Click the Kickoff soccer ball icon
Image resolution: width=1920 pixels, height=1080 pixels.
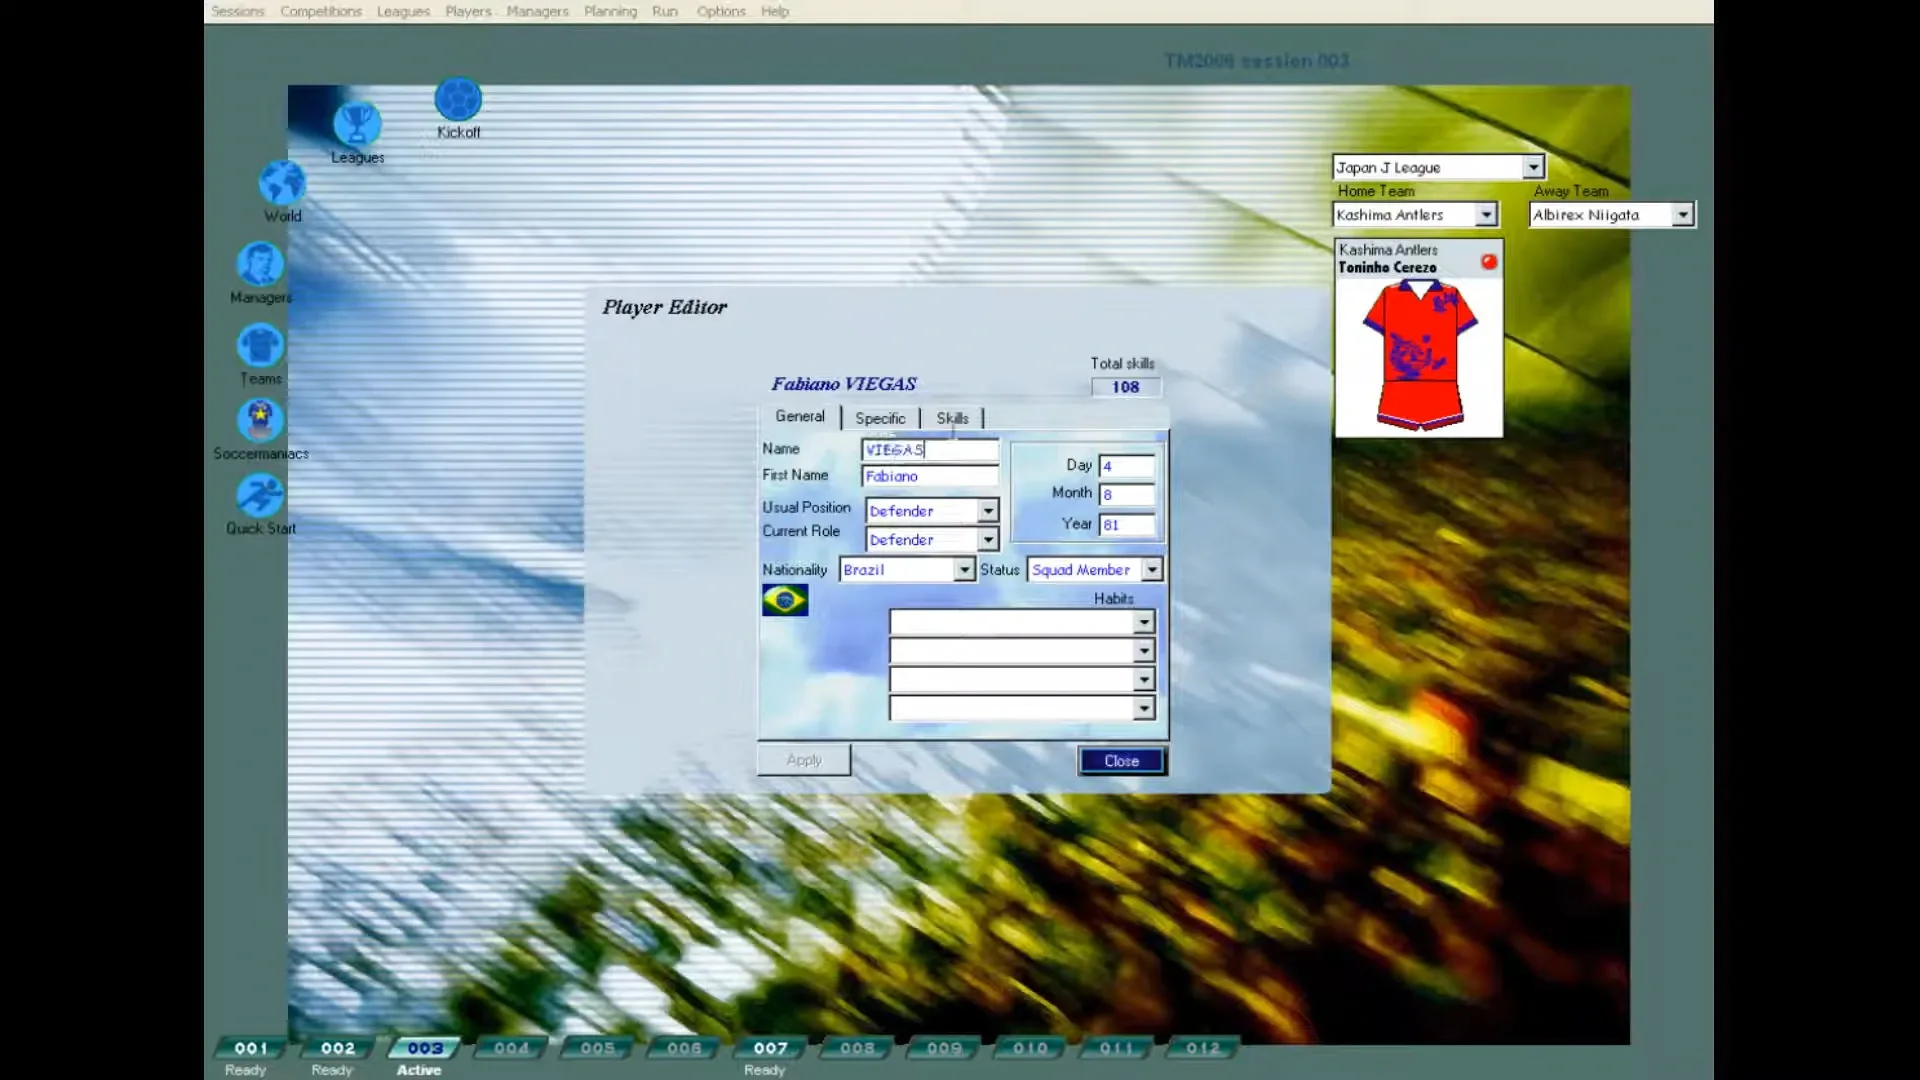click(x=458, y=100)
